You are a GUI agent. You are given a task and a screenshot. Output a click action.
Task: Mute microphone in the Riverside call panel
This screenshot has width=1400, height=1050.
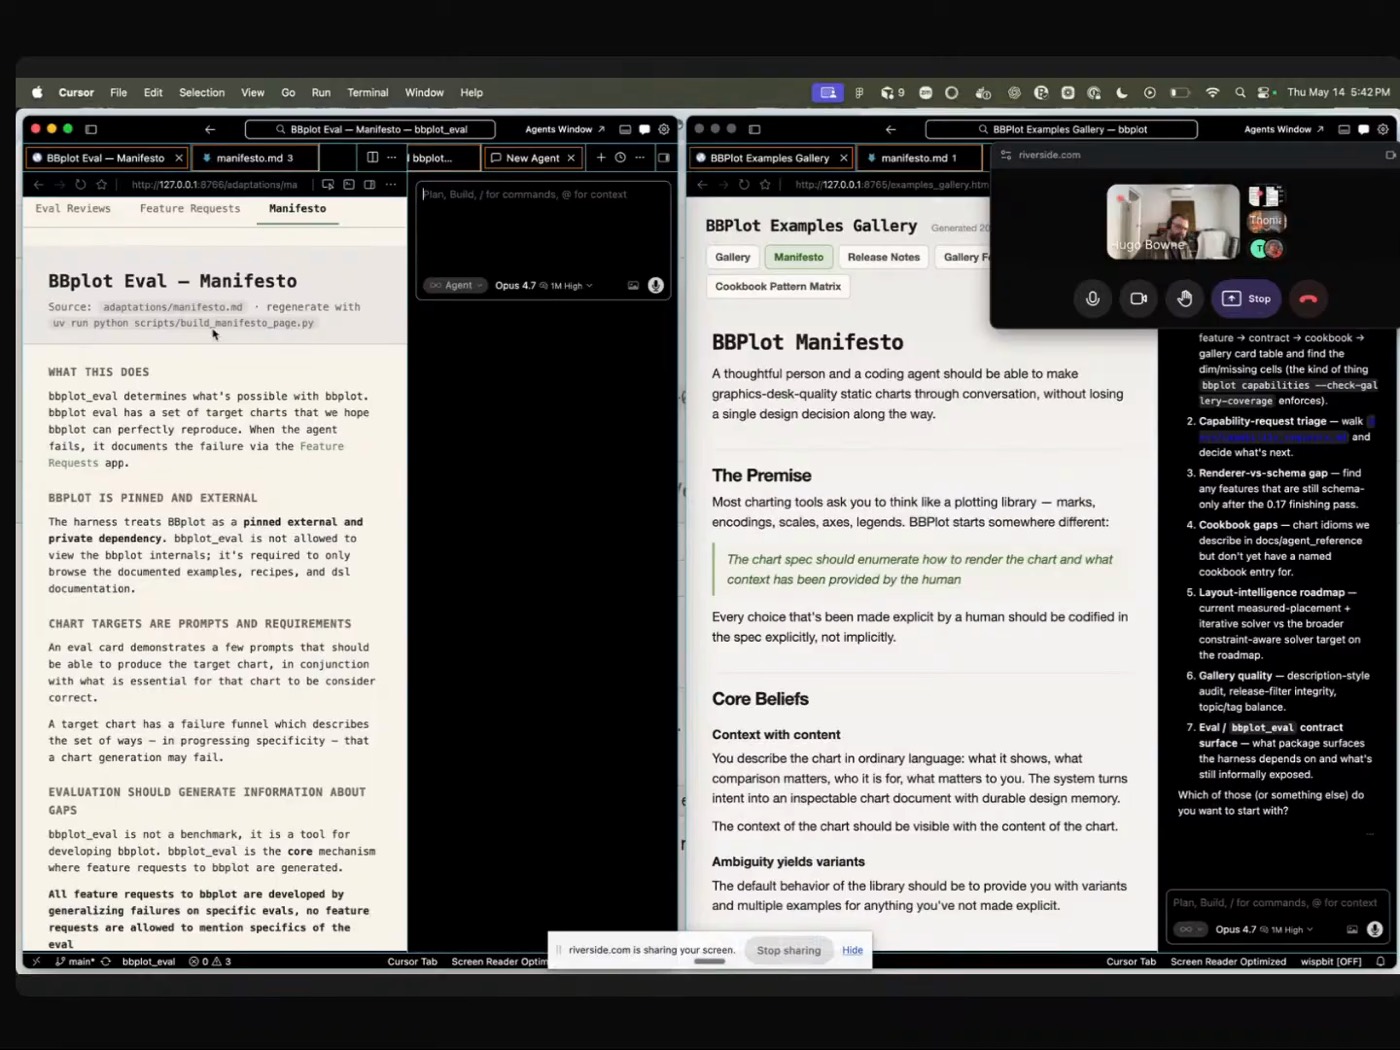pos(1092,298)
